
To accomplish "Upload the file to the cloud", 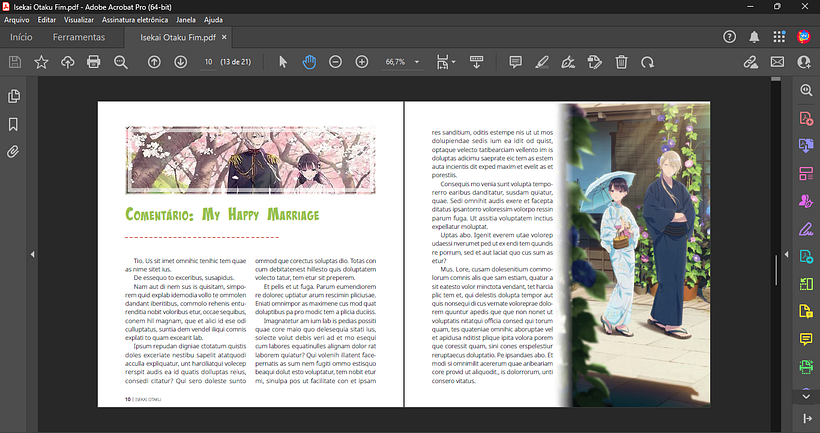I will tap(67, 62).
